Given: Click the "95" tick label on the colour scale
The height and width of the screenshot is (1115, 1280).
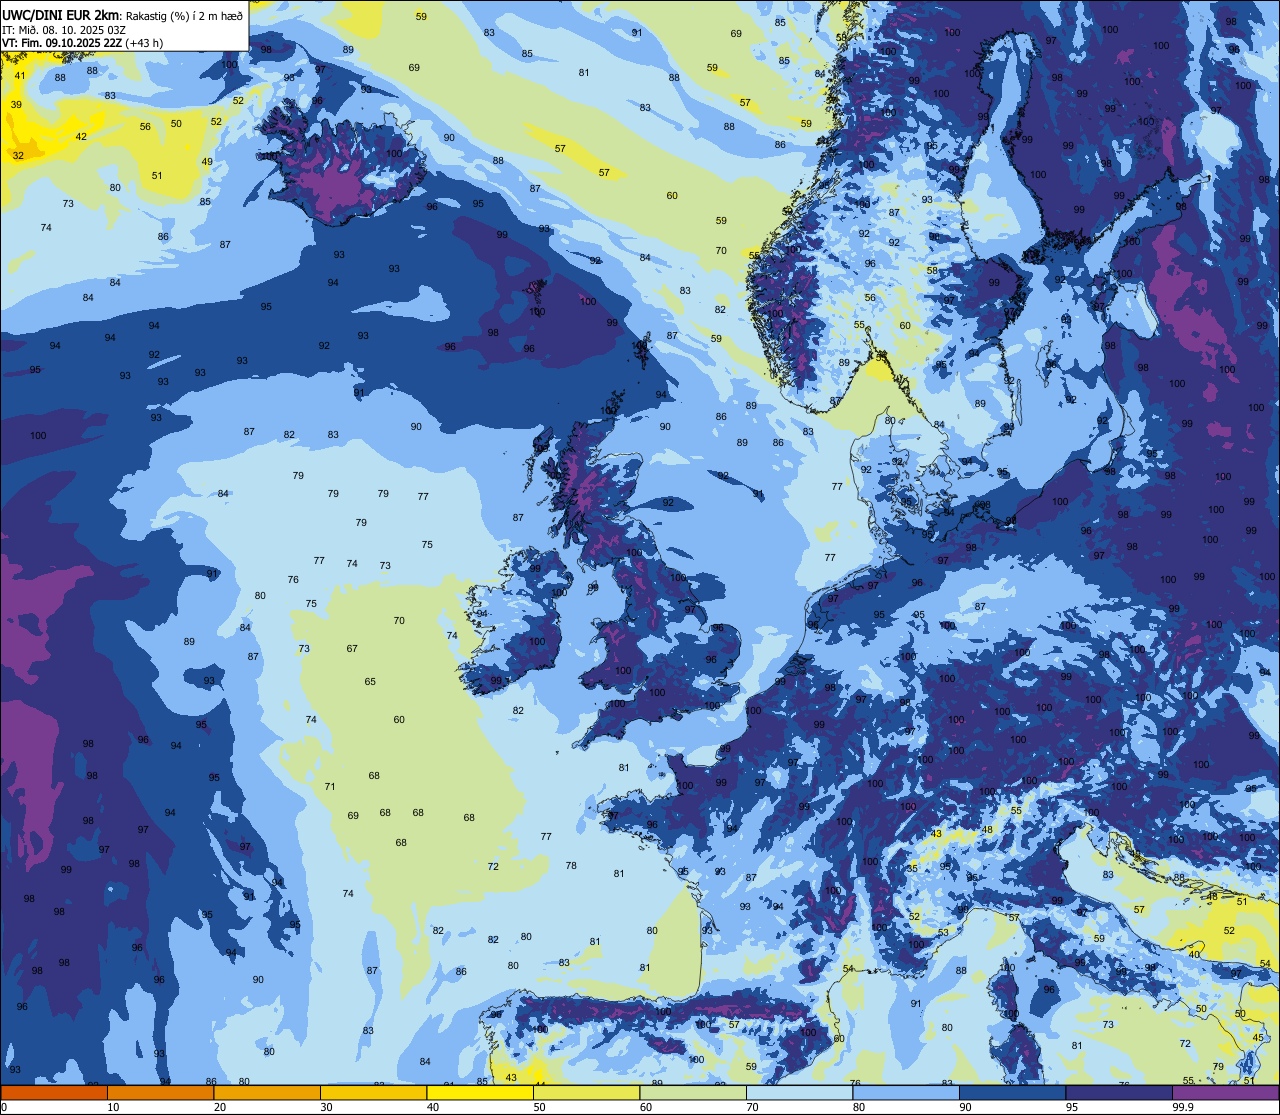Looking at the screenshot, I should tap(1073, 1107).
